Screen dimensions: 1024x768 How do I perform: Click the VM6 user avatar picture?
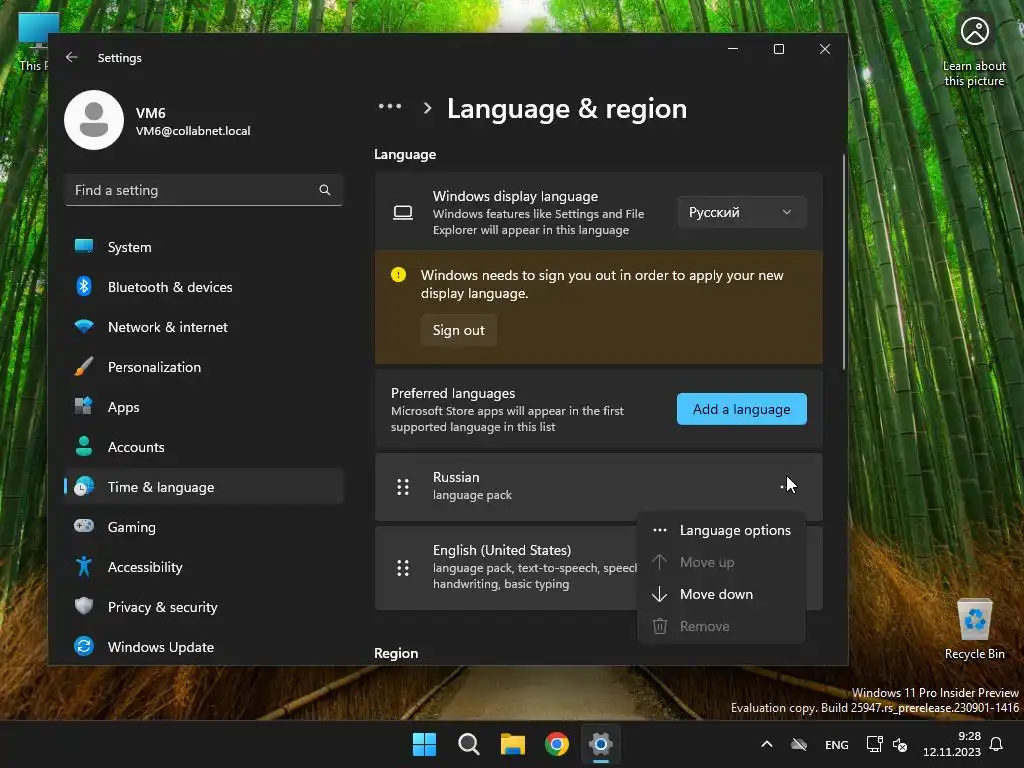[94, 120]
